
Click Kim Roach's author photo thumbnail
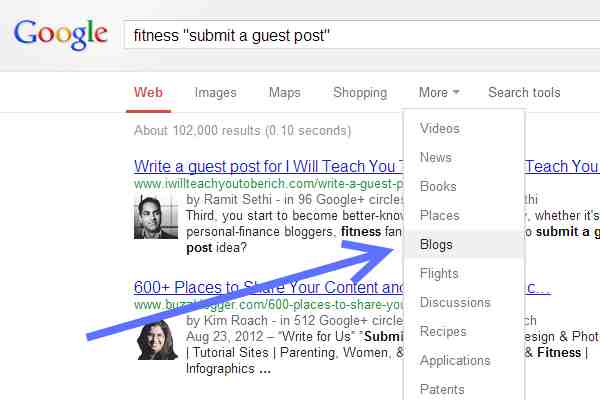coord(157,340)
